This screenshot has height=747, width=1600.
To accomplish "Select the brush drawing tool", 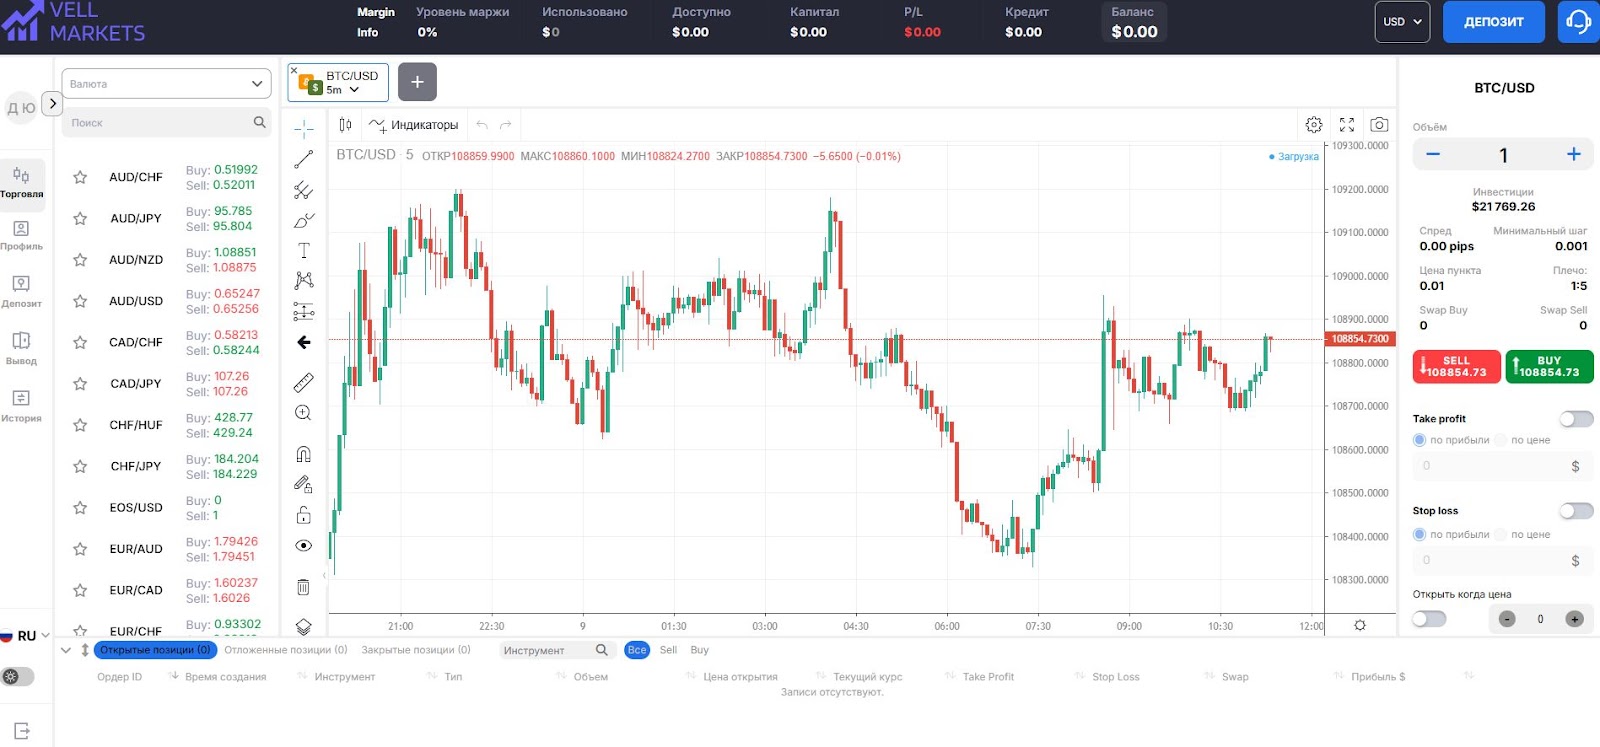I will tap(304, 220).
